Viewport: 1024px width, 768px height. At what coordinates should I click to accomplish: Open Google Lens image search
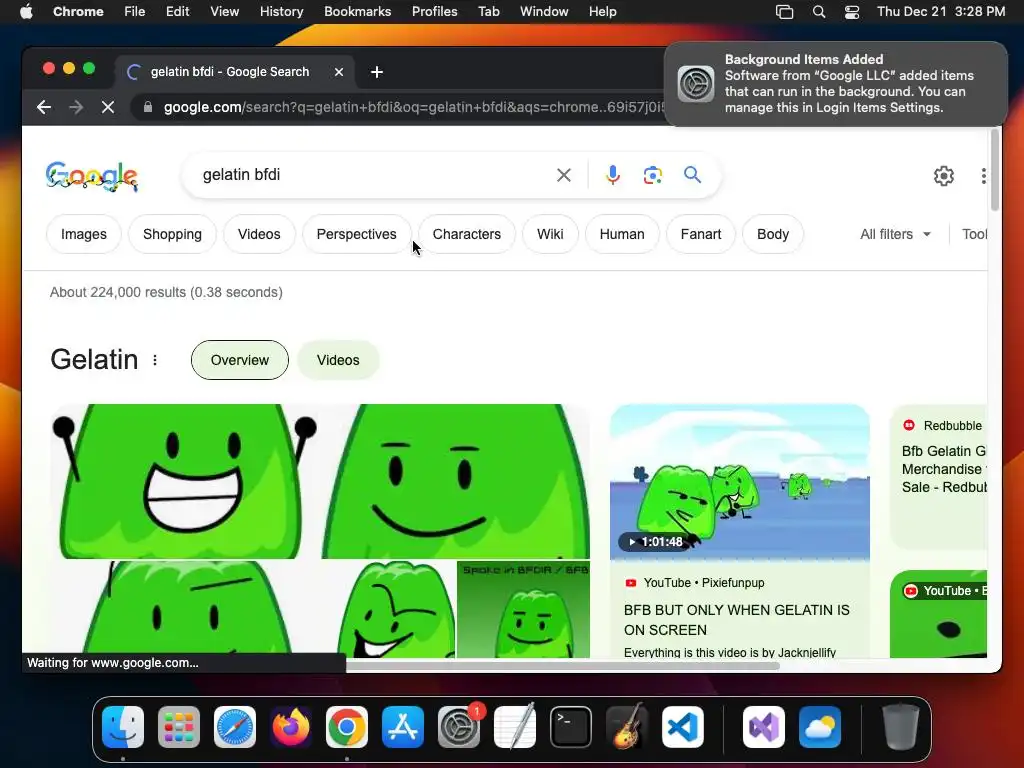[x=652, y=175]
